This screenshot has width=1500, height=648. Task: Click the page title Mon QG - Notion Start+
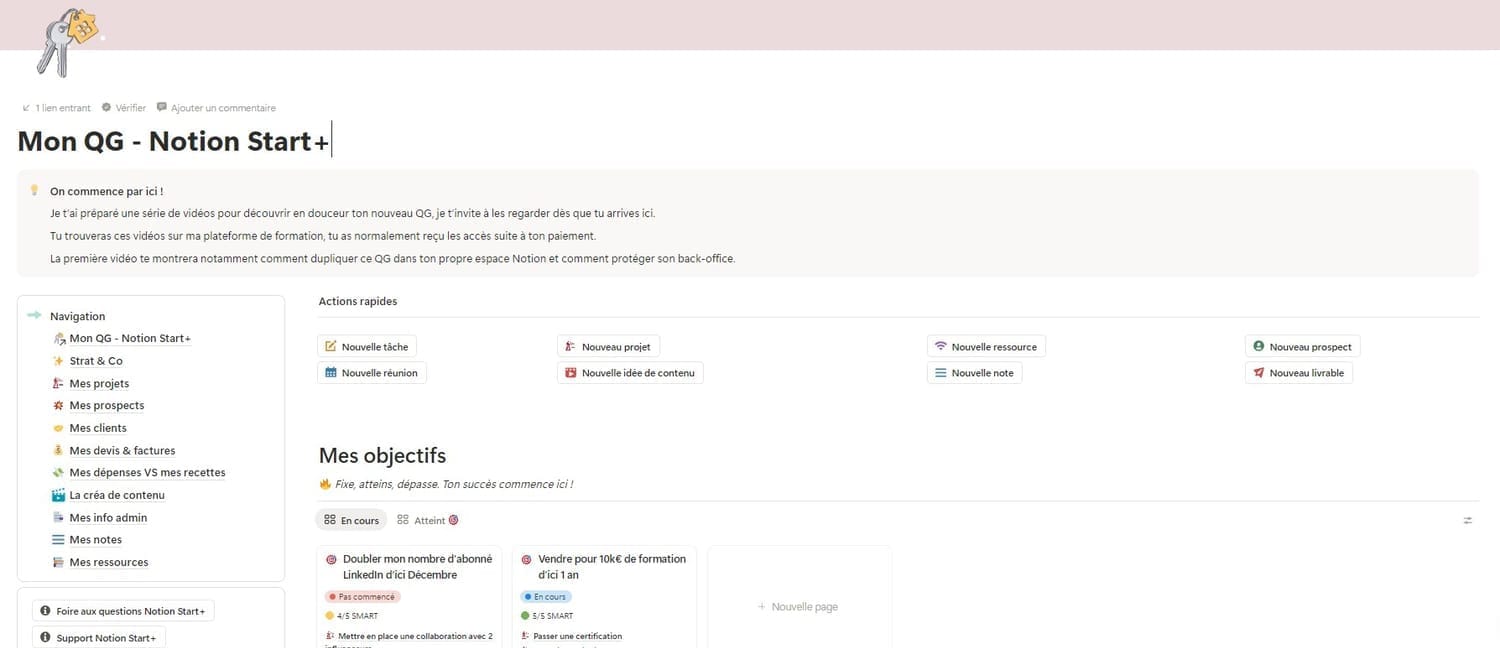click(x=173, y=141)
